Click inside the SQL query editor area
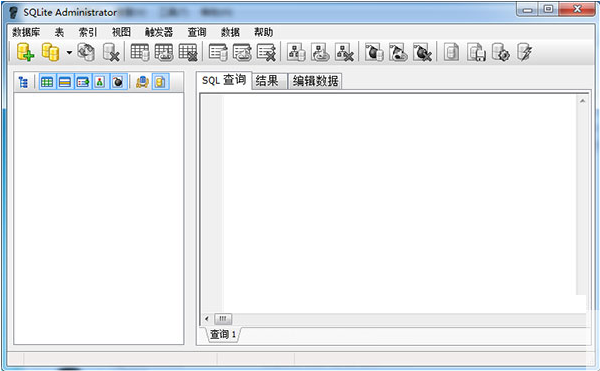This screenshot has width=600, height=371. [399, 203]
